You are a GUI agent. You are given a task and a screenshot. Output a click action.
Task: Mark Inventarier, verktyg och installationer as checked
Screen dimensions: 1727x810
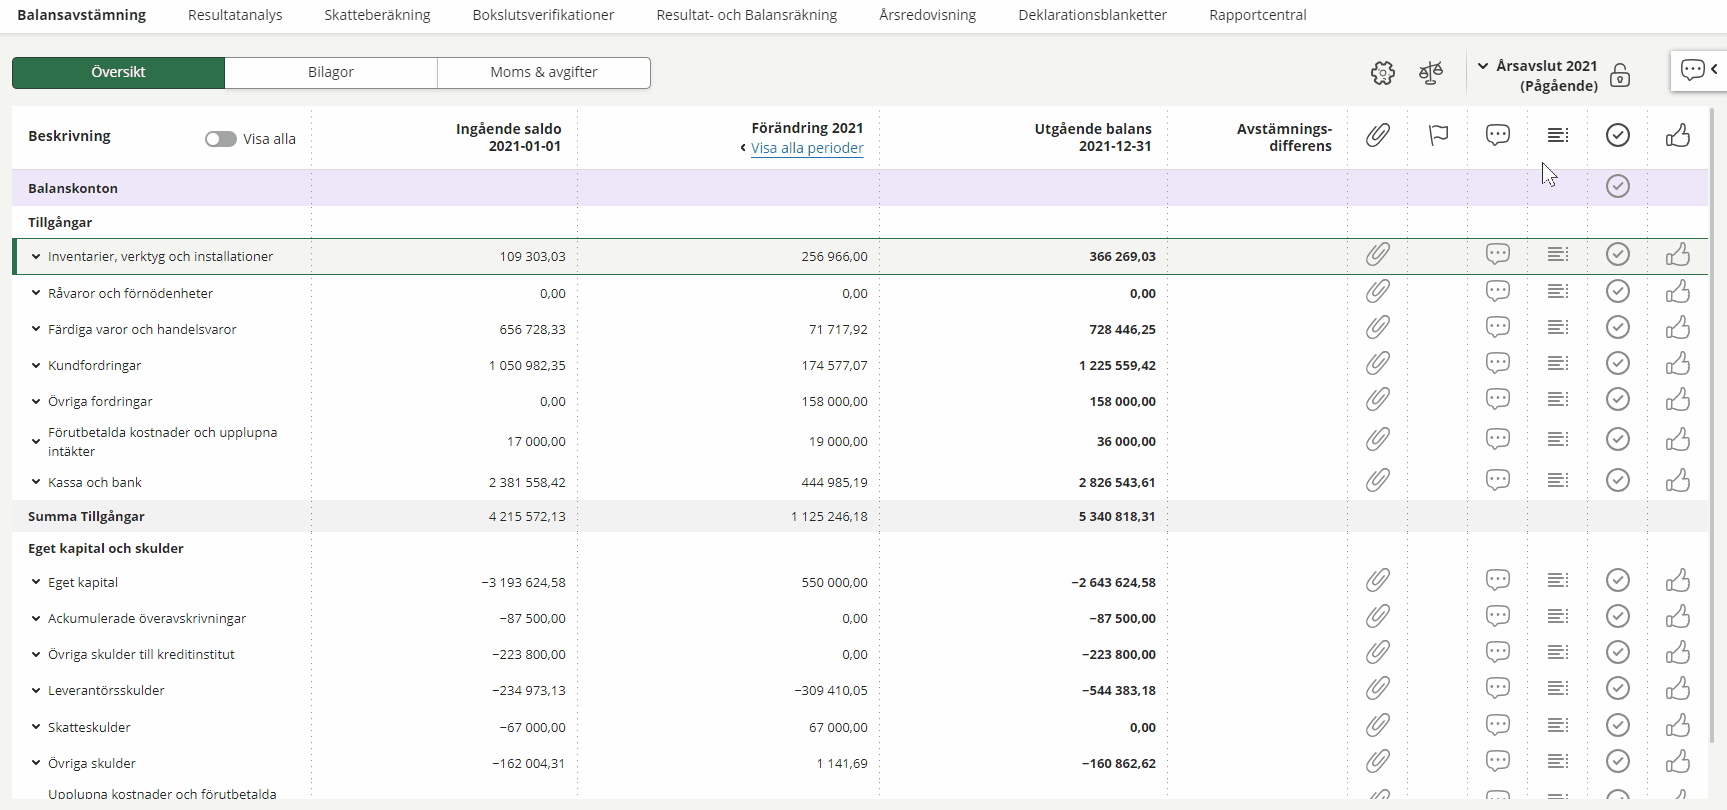click(1617, 255)
